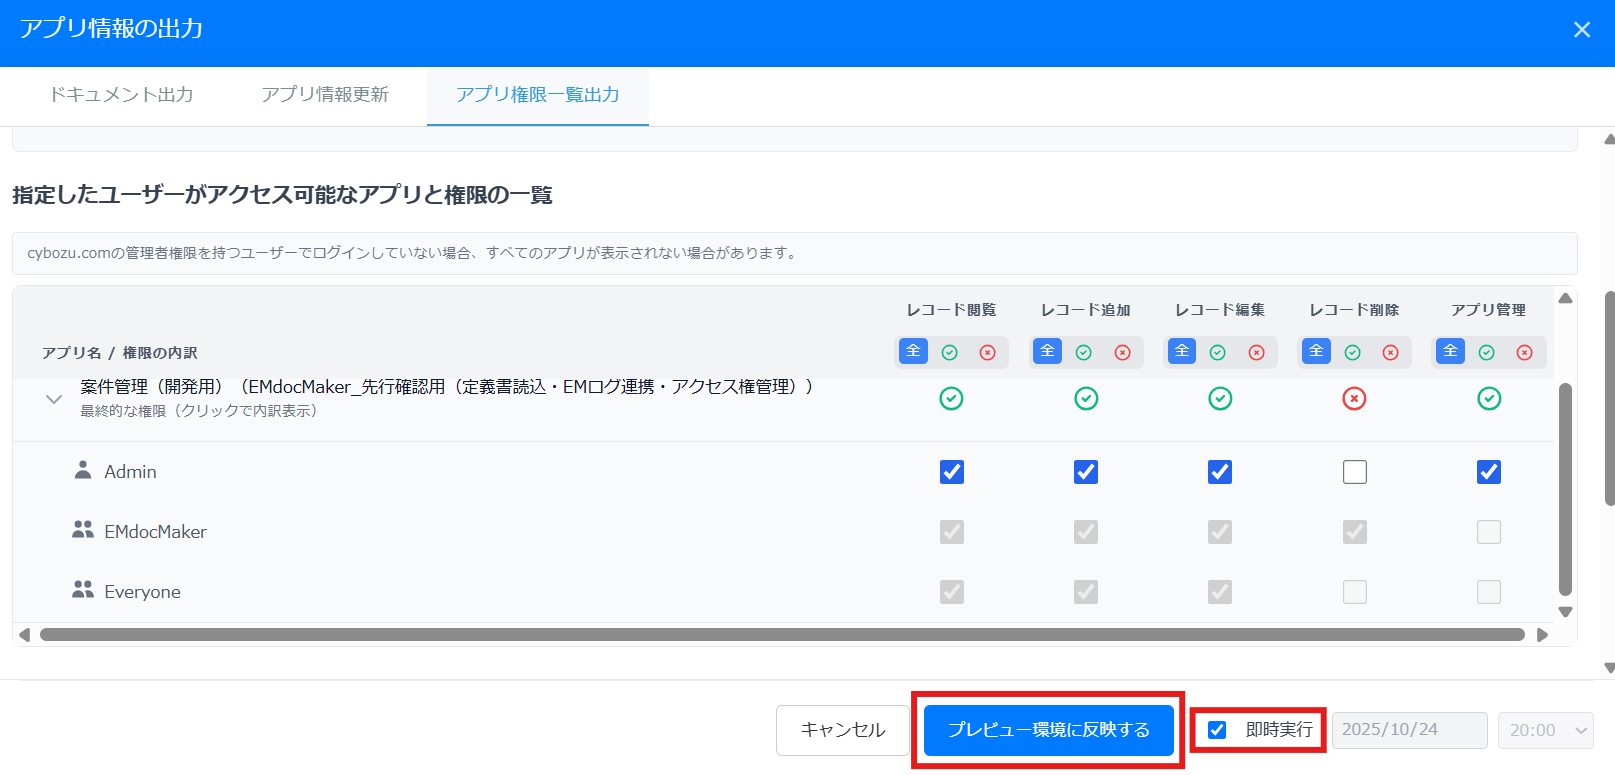Switch to the ドキュメント出力 tab
This screenshot has height=775, width=1615.
click(121, 95)
